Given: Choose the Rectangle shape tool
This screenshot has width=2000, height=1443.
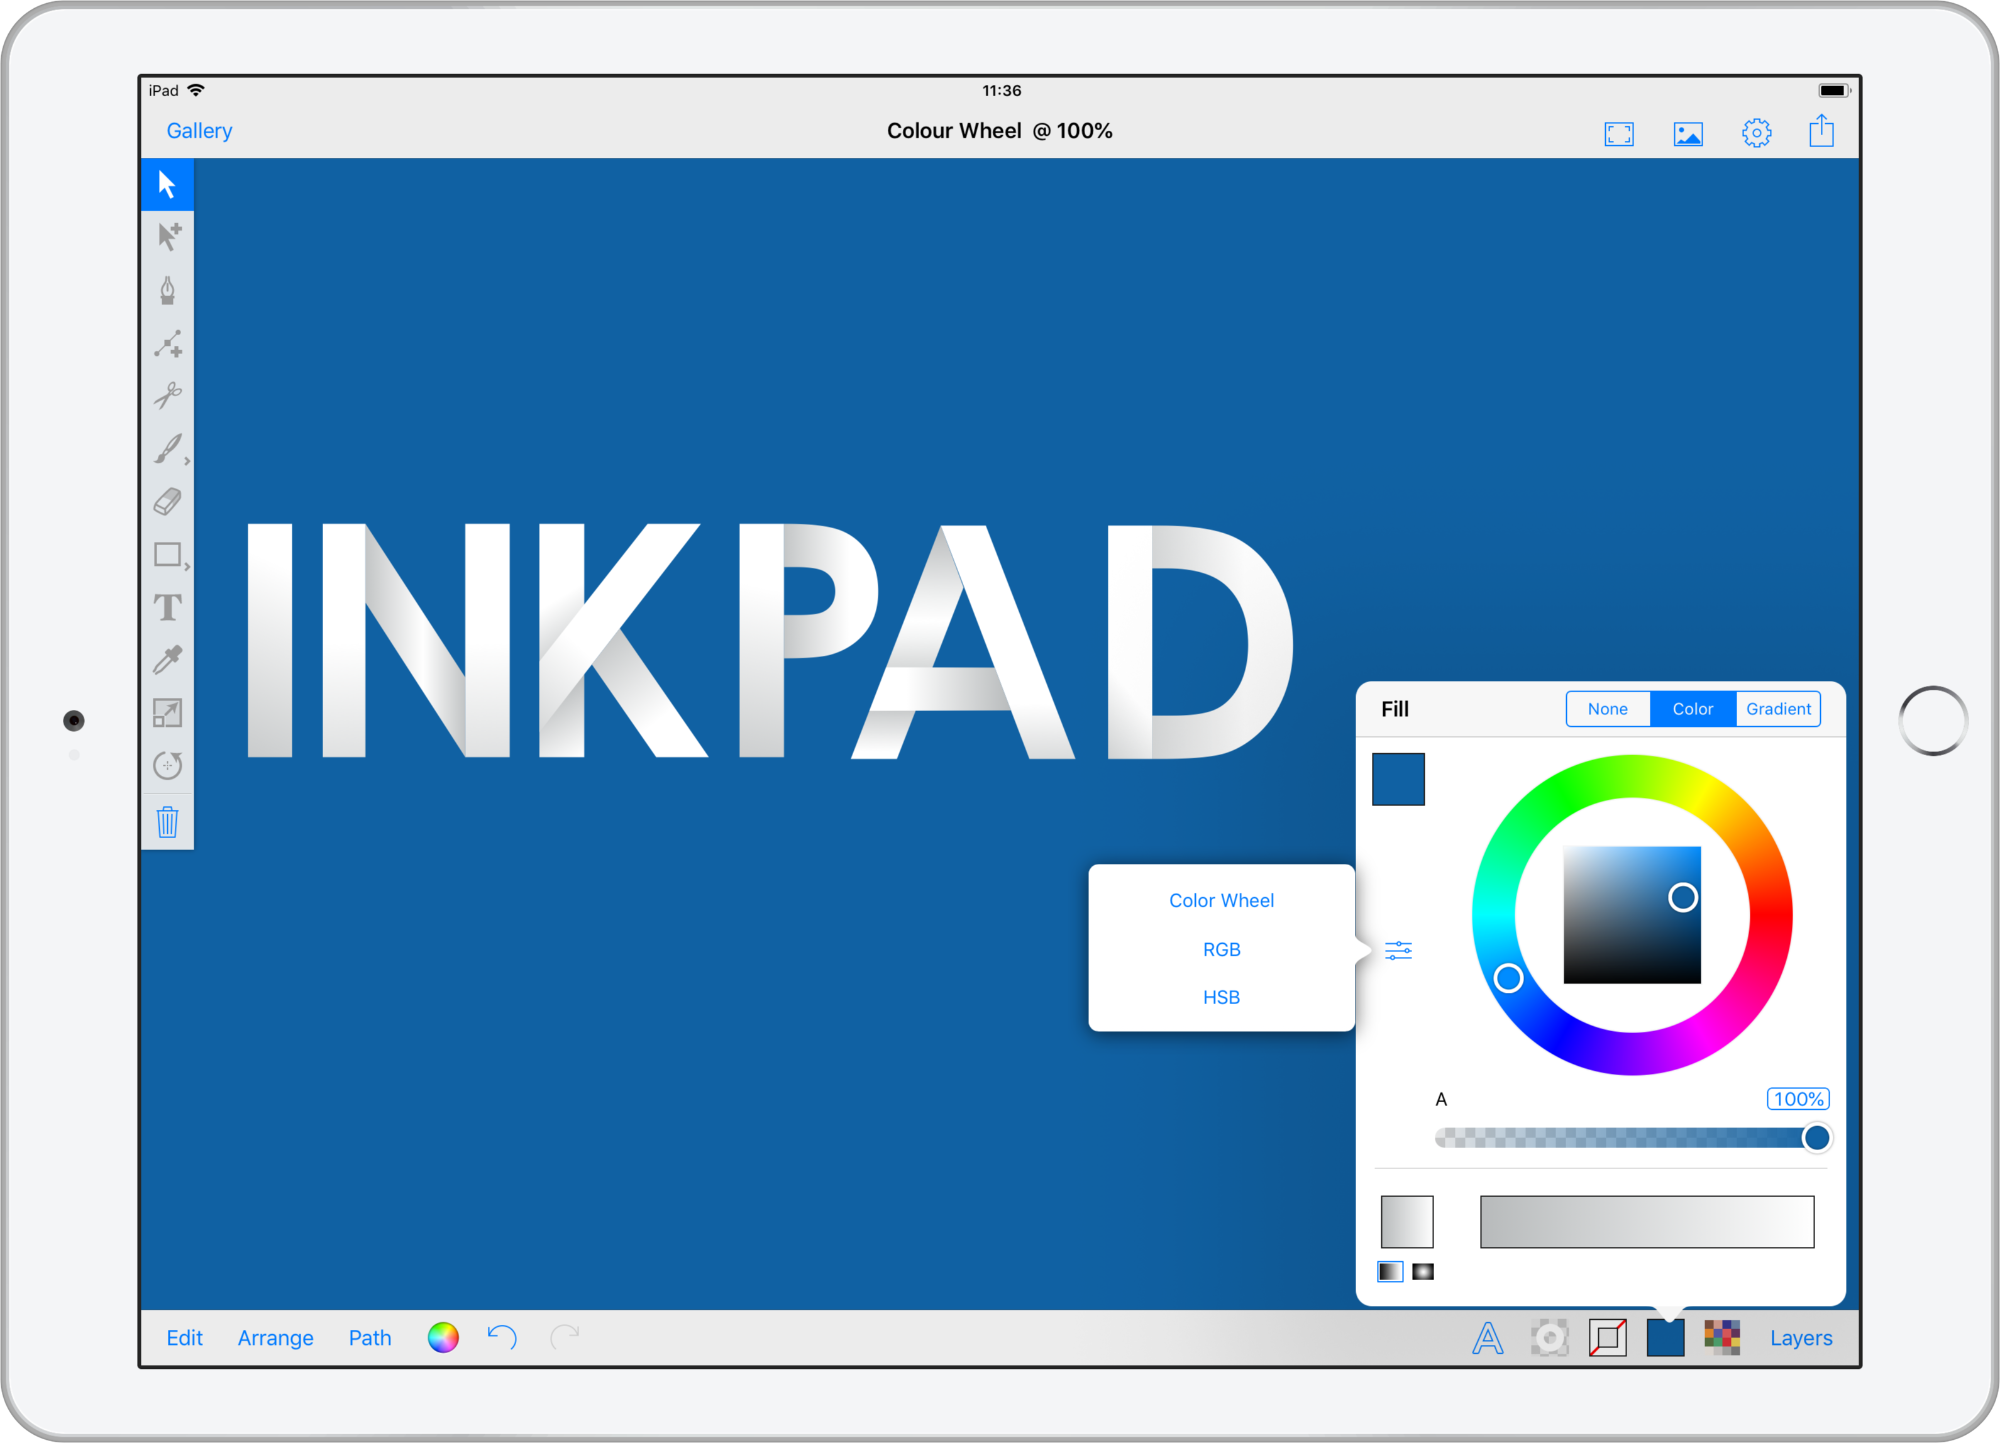Looking at the screenshot, I should (x=167, y=554).
